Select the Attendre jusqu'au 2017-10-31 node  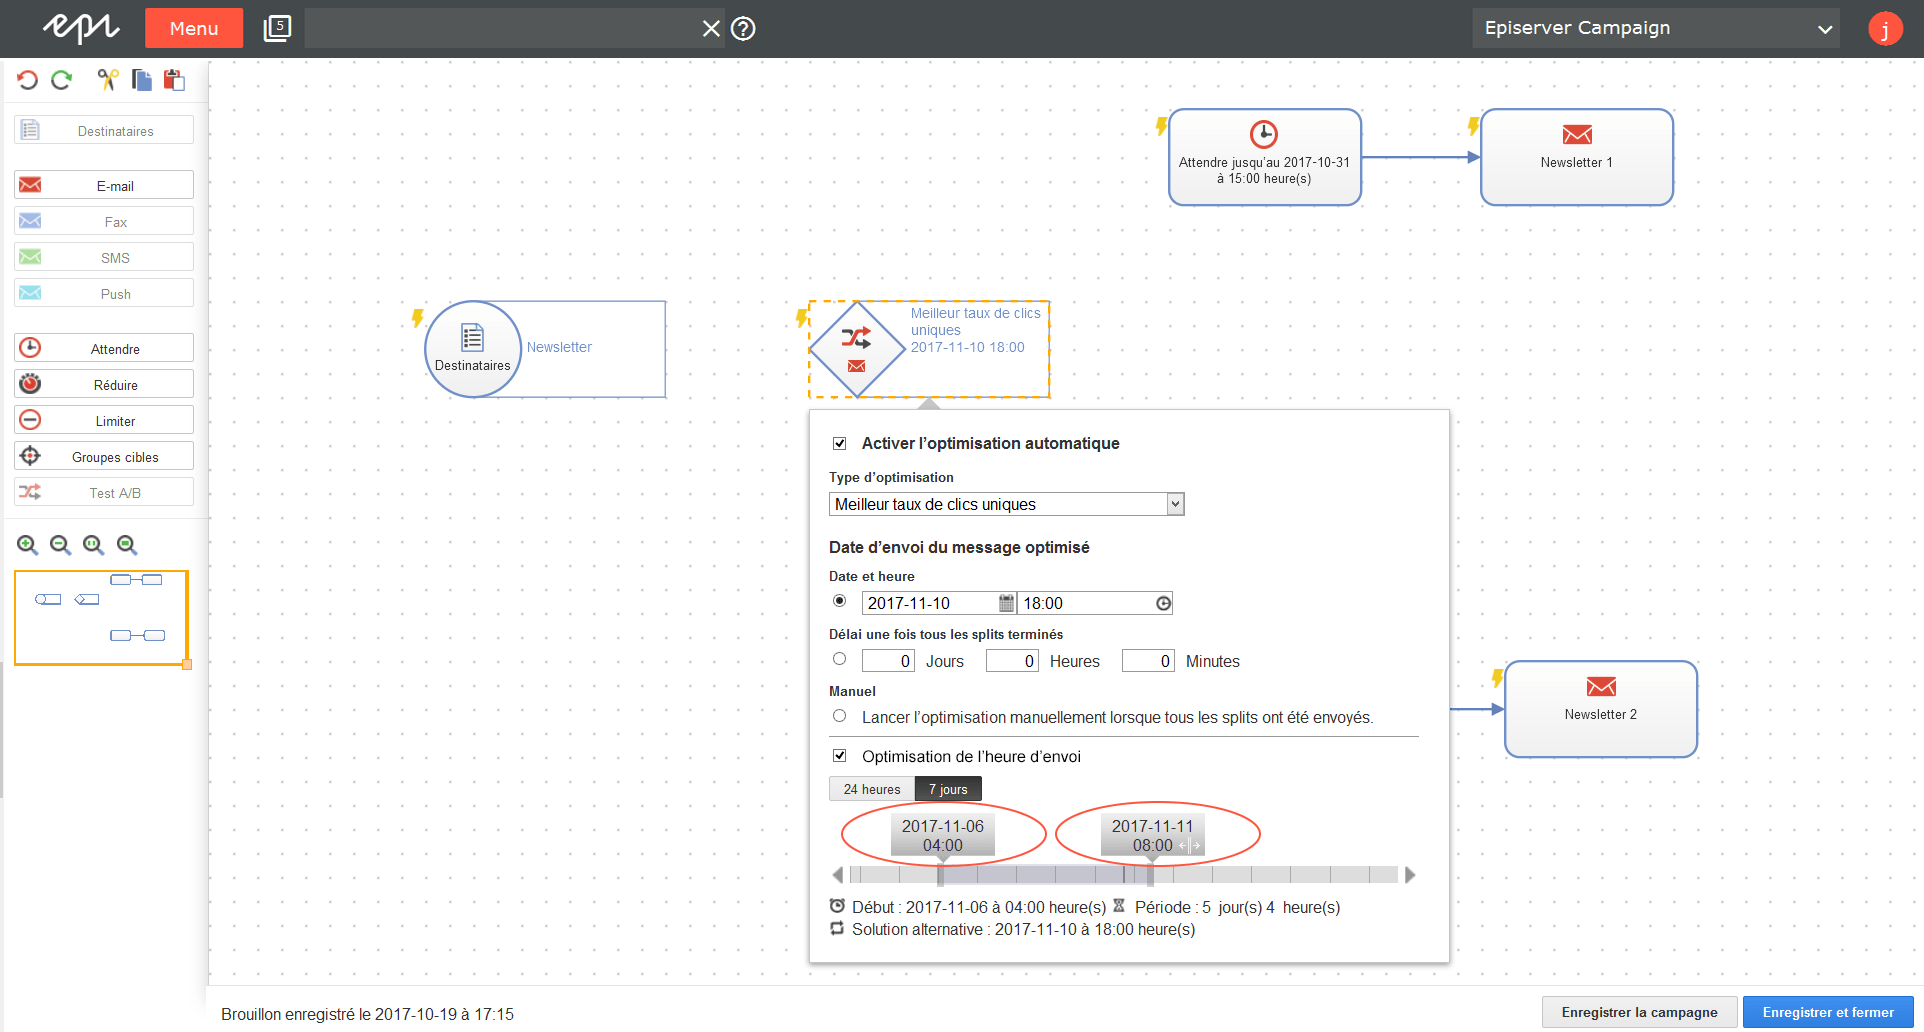tap(1265, 157)
